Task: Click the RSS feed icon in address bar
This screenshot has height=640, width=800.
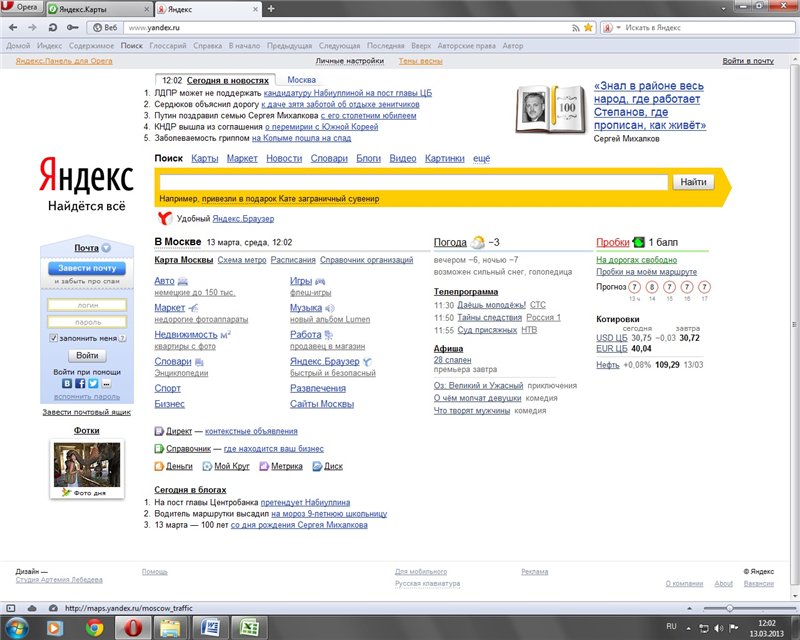Action: coord(576,28)
